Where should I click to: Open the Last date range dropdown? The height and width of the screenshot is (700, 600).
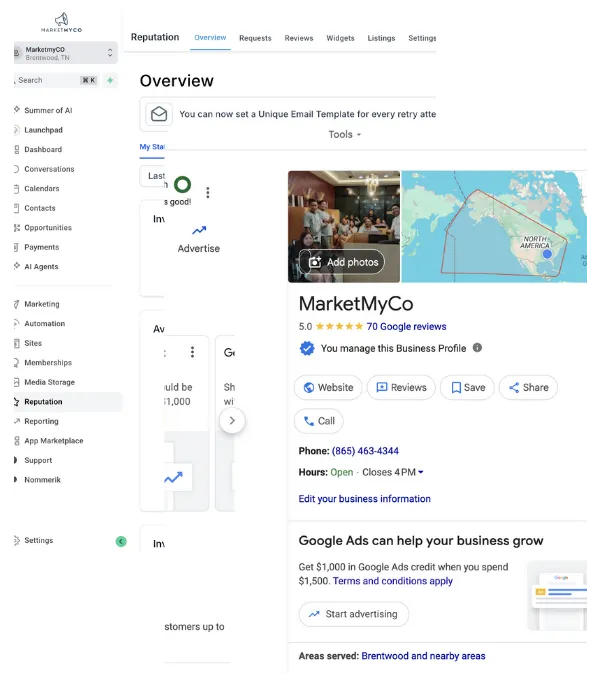[153, 176]
